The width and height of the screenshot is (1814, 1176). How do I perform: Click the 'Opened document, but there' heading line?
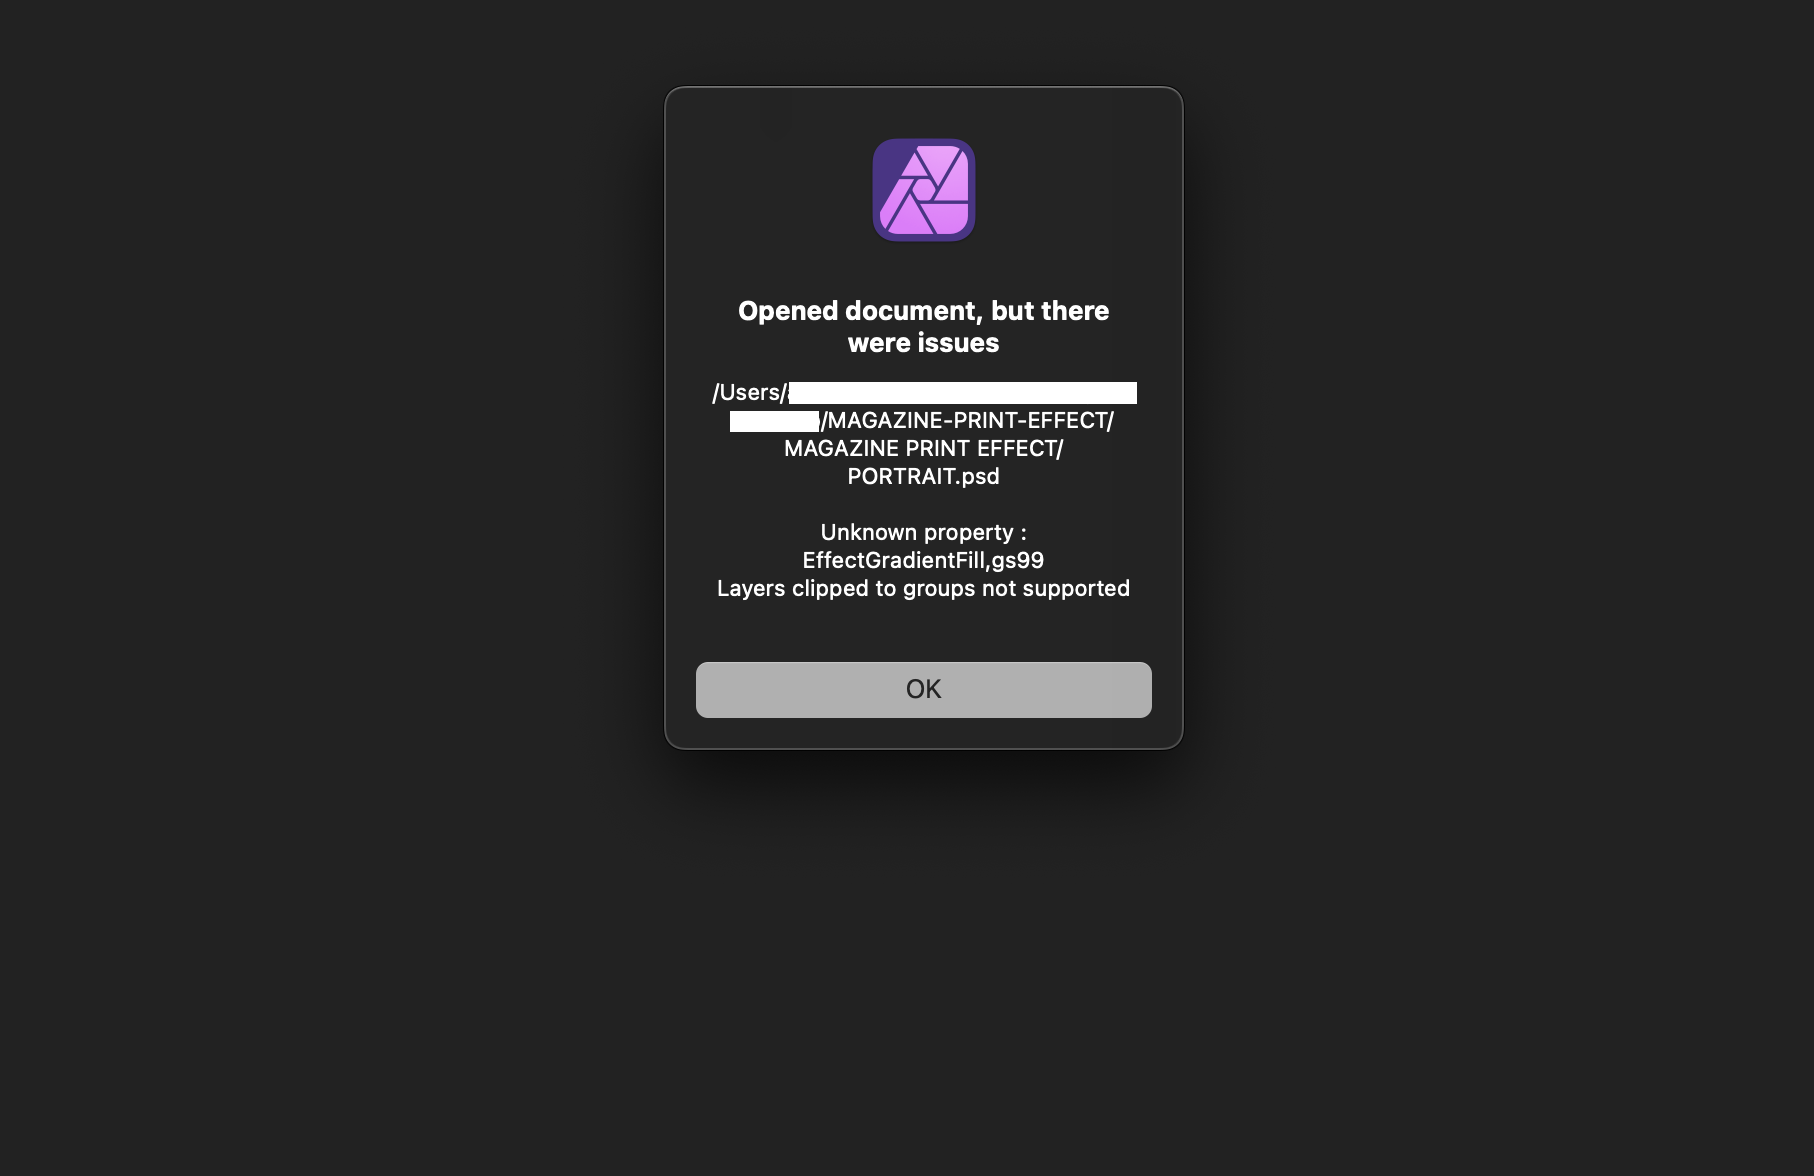[923, 311]
